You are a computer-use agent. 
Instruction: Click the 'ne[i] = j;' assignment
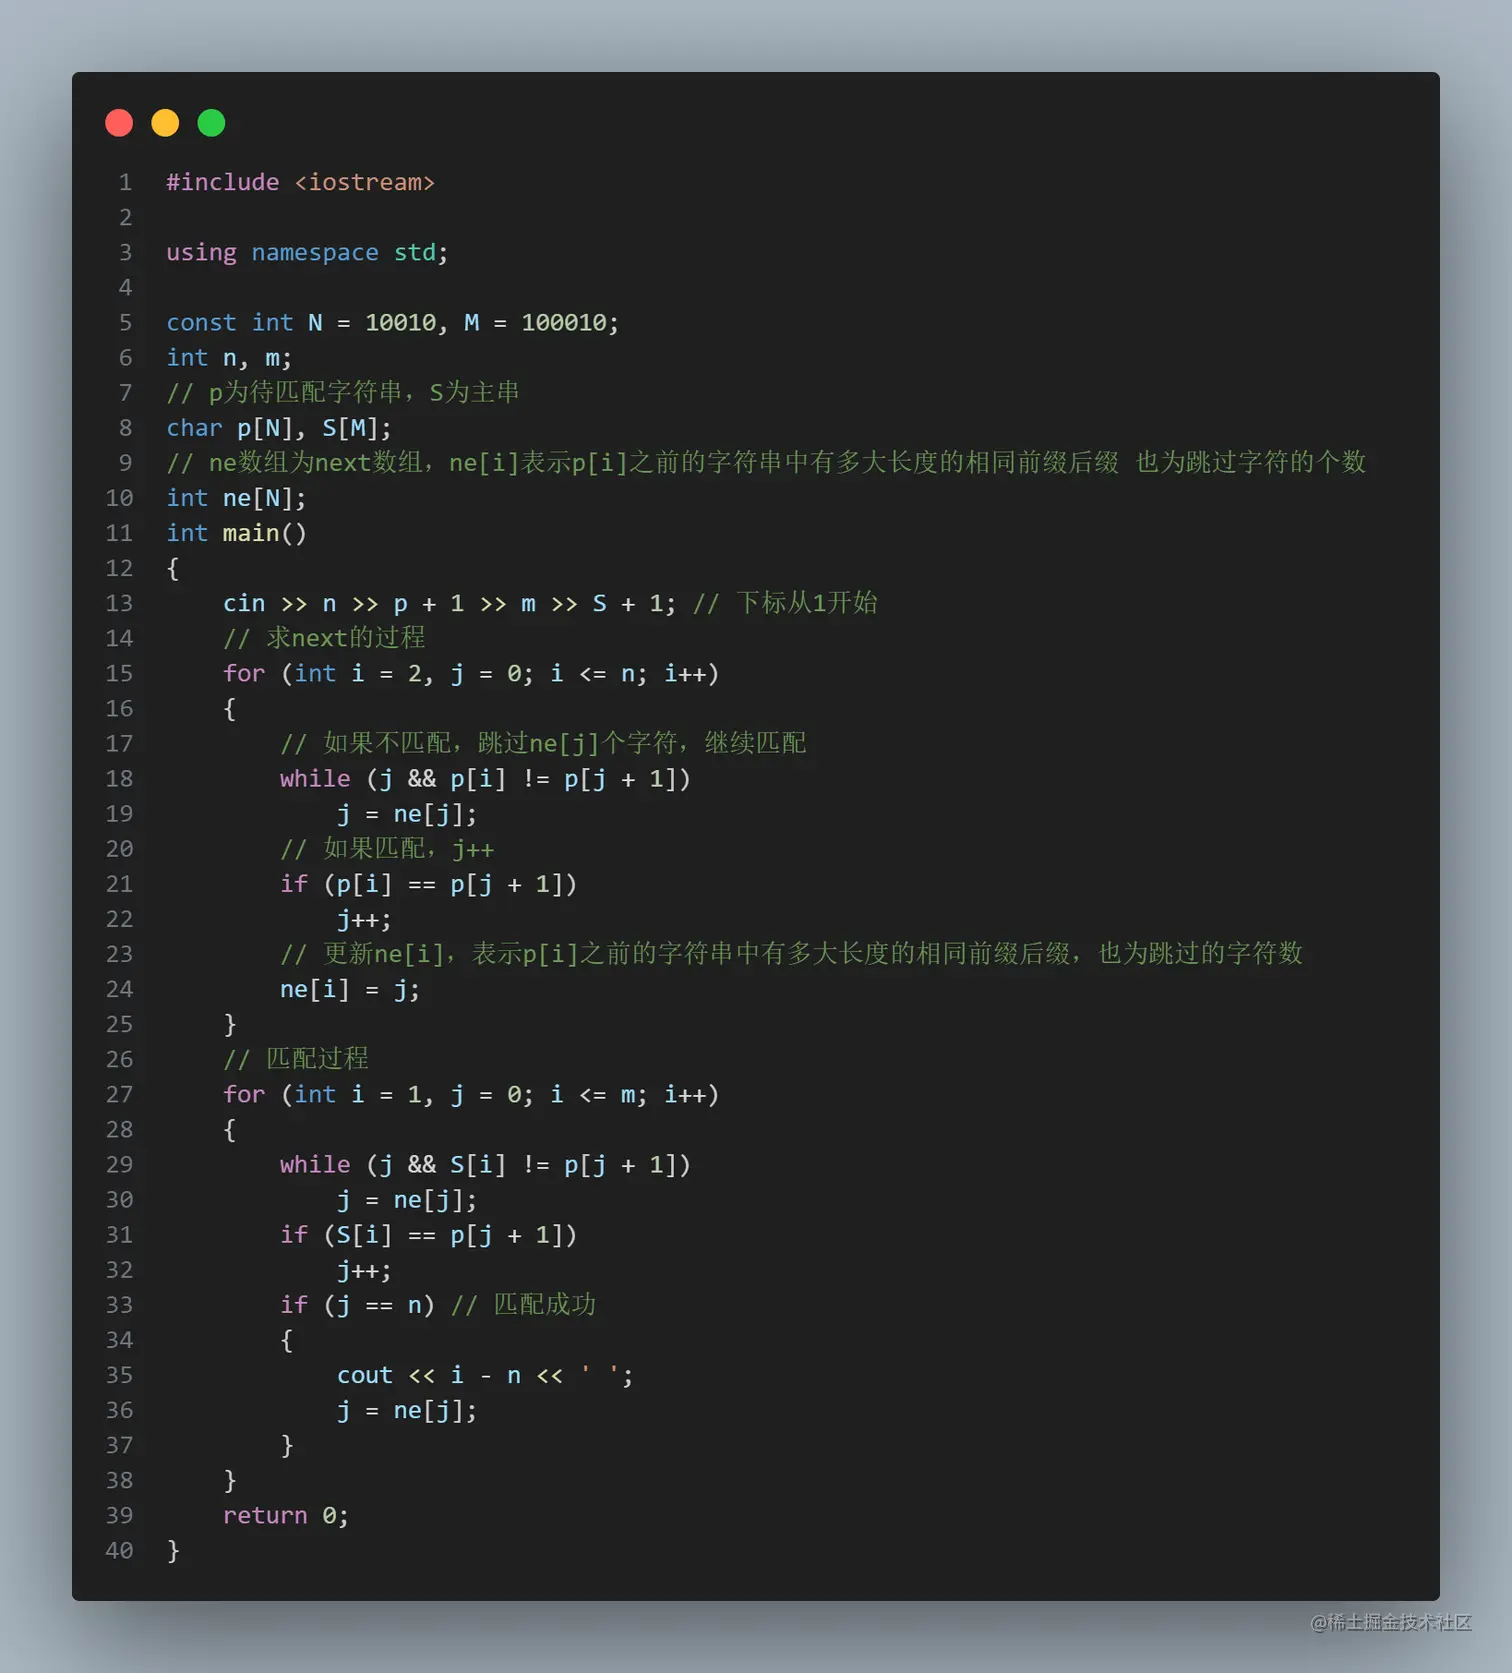[x=350, y=989]
